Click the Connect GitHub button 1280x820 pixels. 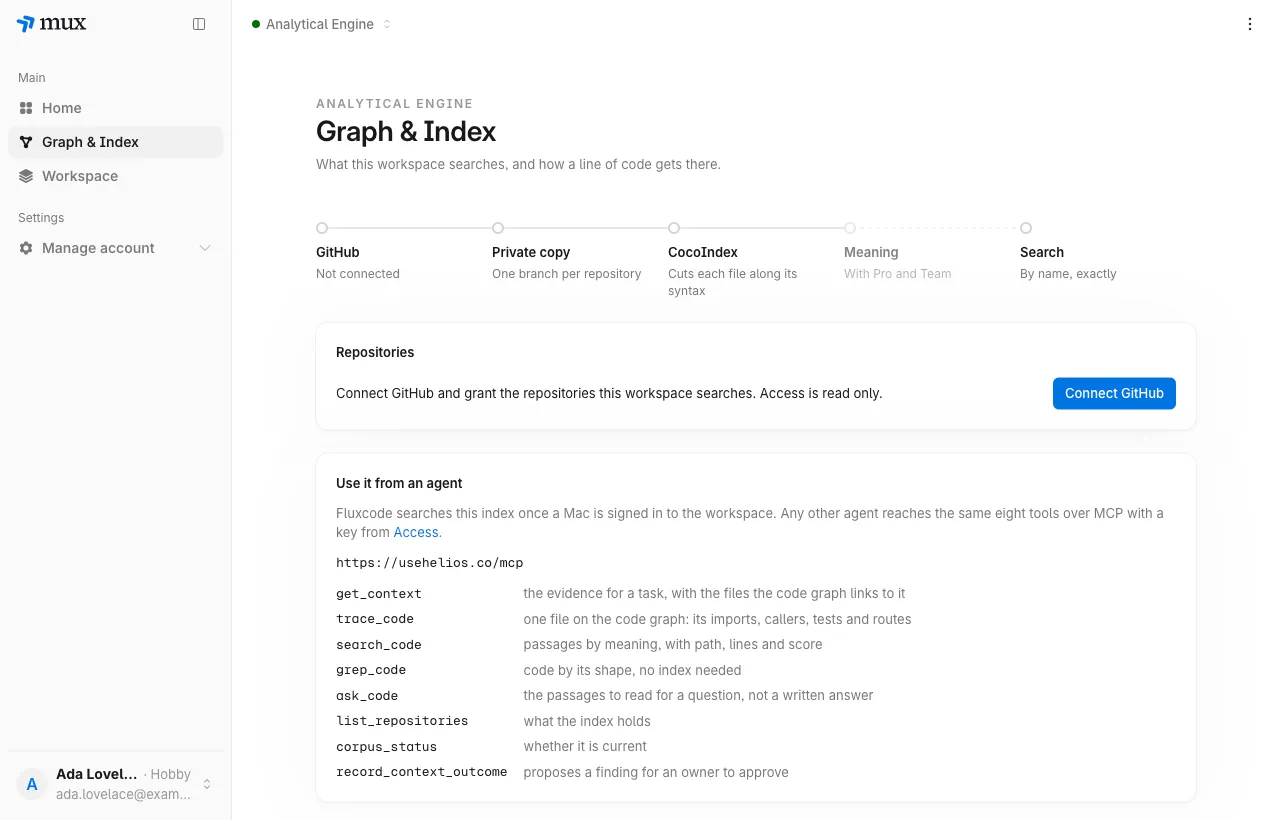pyautogui.click(x=1114, y=393)
